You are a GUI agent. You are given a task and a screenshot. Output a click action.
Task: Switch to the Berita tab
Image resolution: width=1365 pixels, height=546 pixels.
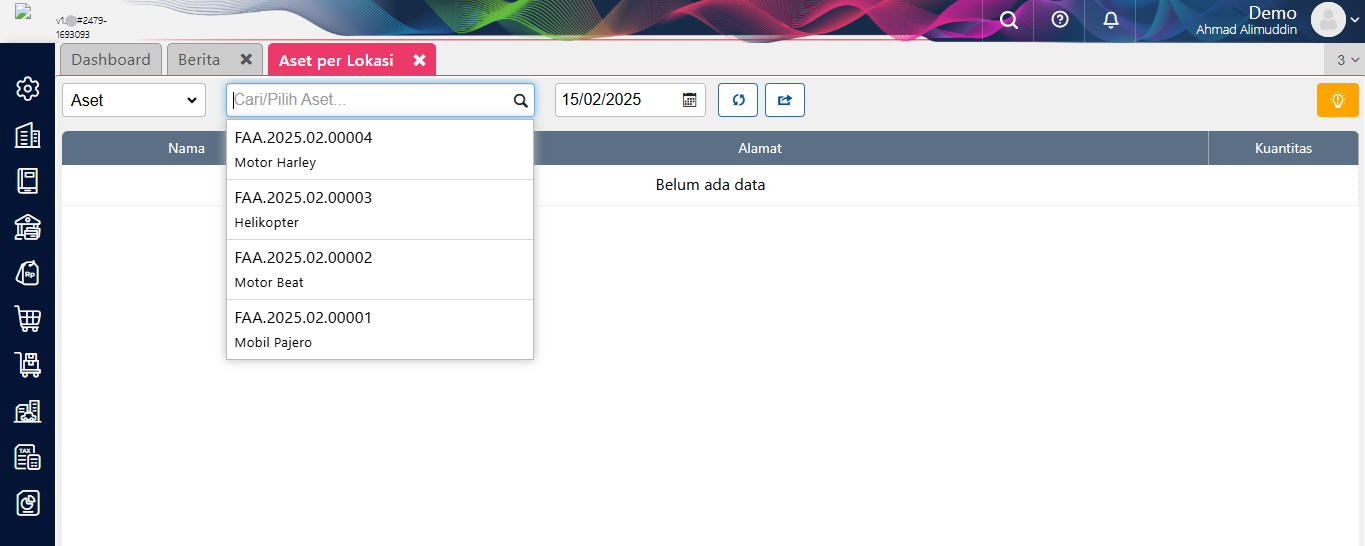point(199,60)
